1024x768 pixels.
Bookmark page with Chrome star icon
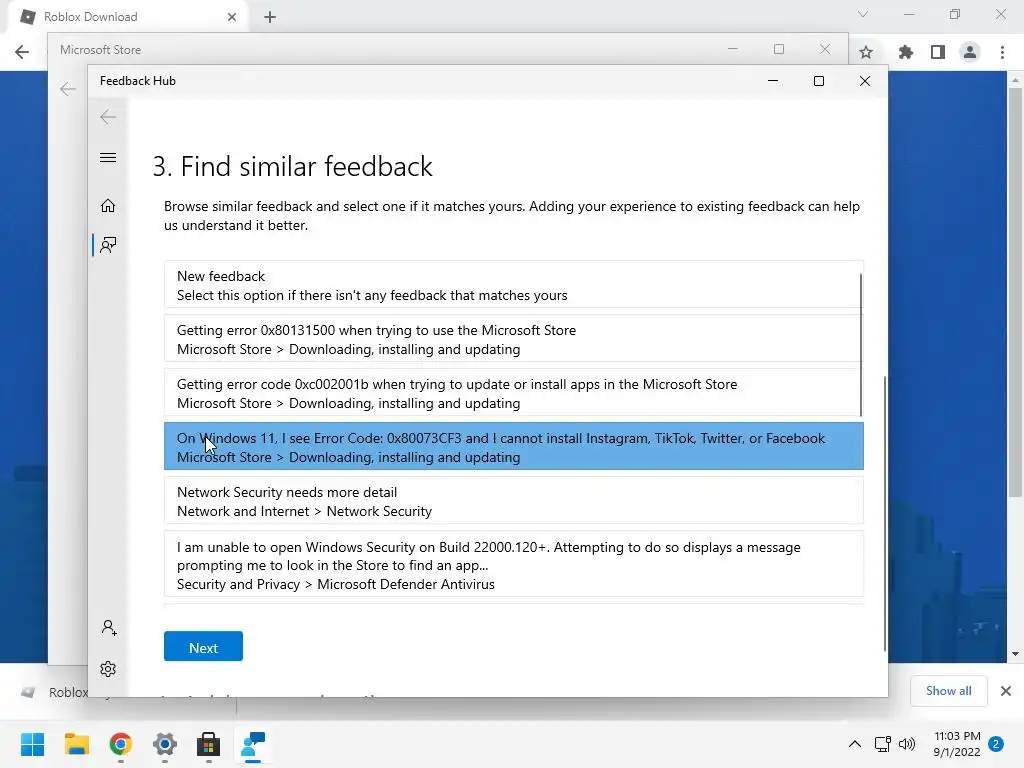tap(866, 52)
